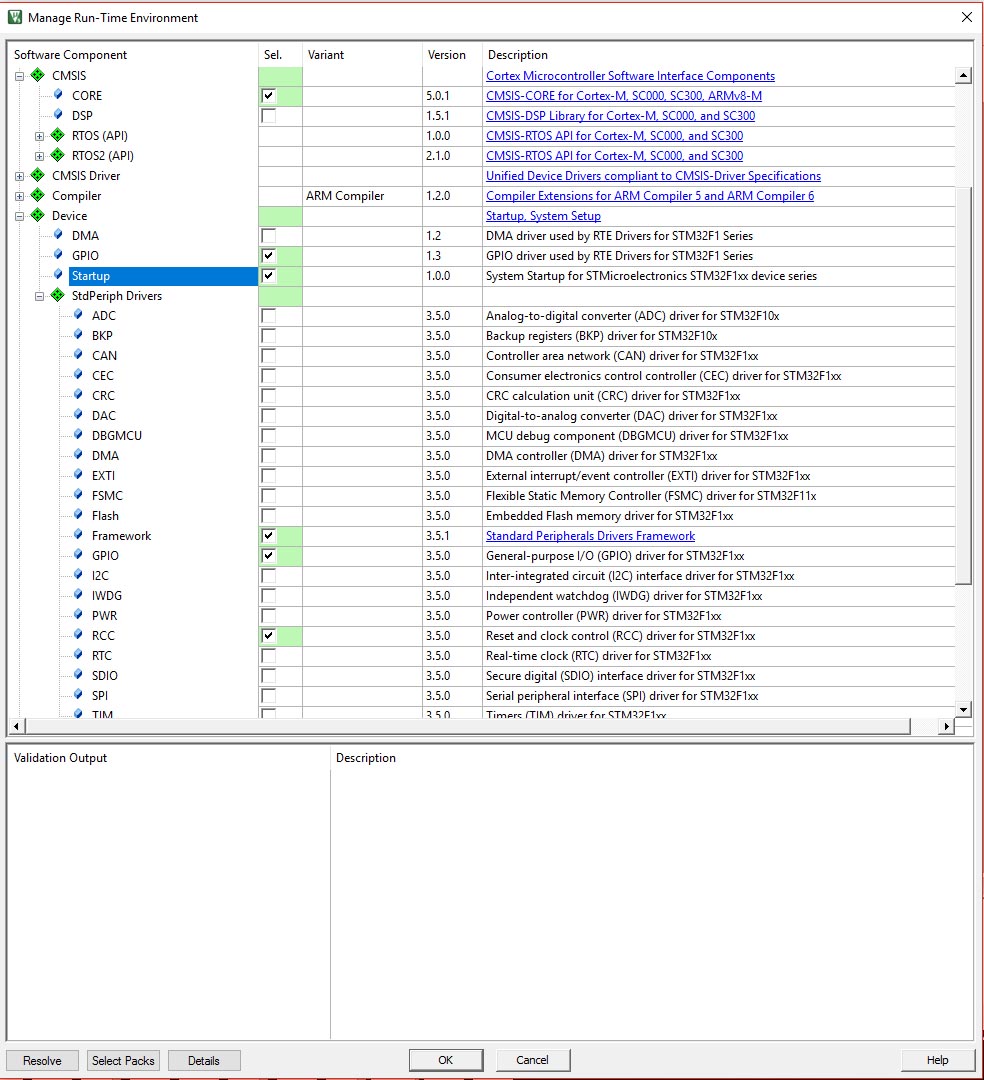The image size is (984, 1080).
Task: Click the blue diamond icon next to CORE
Action: (x=59, y=96)
